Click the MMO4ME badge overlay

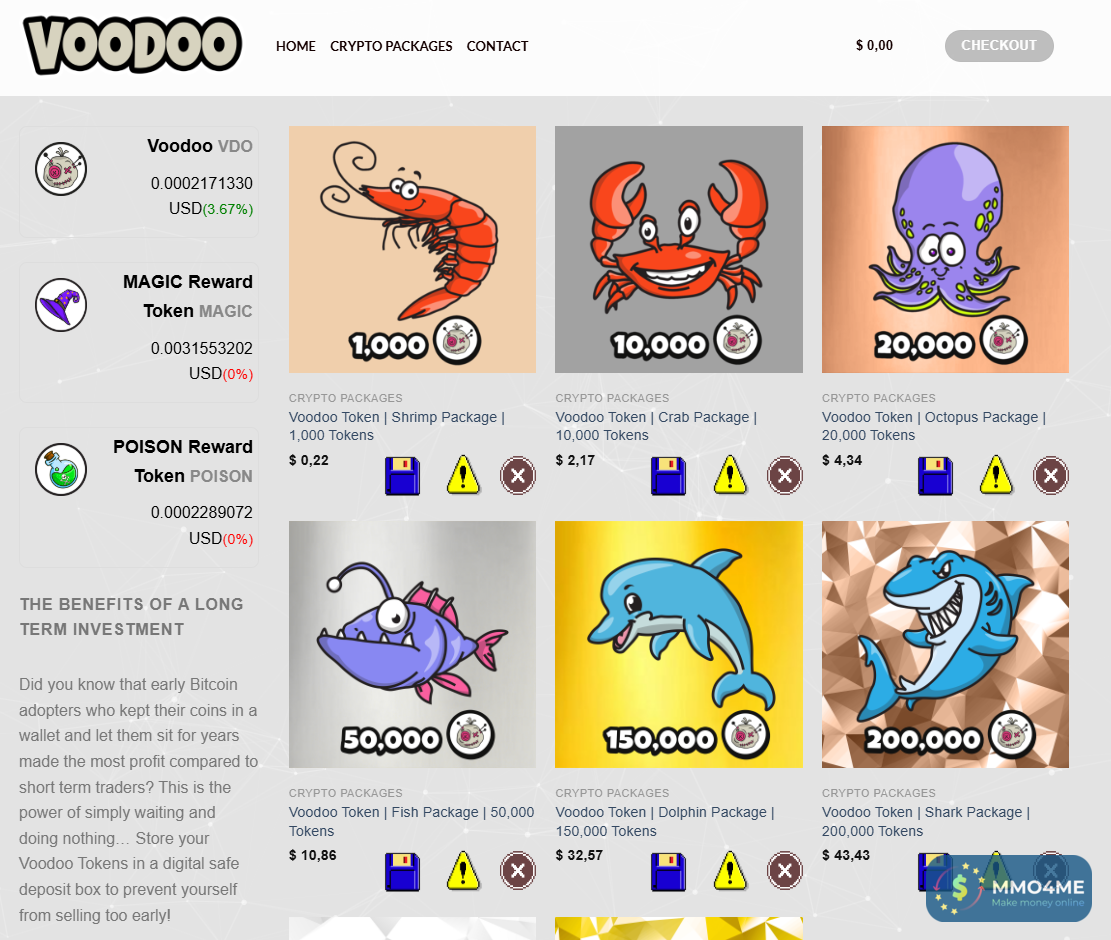(x=1008, y=888)
